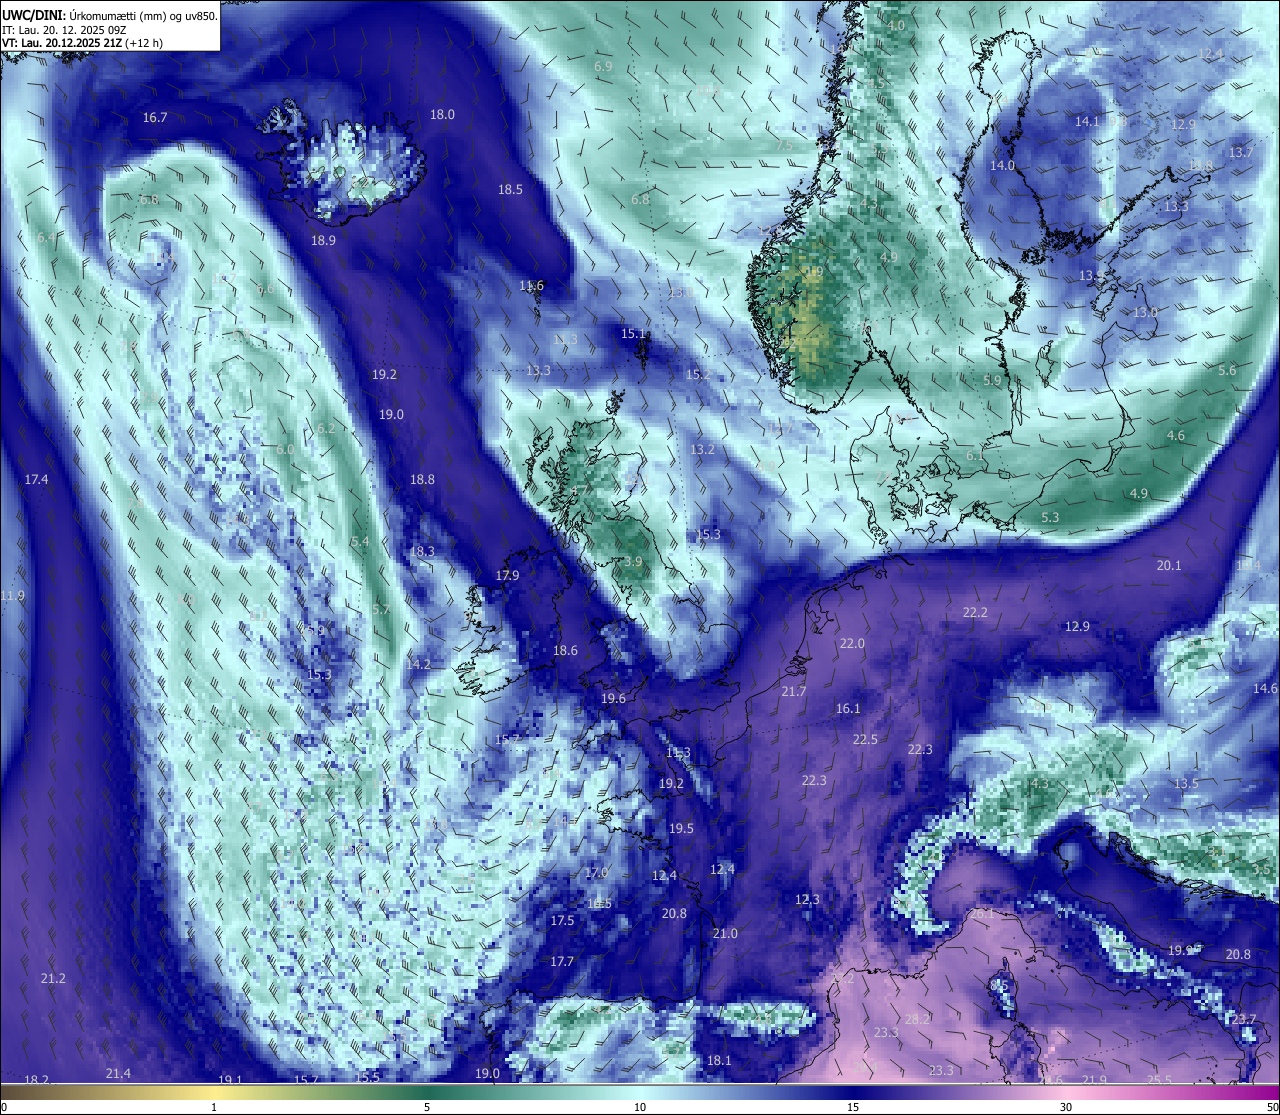Click the 14.2 value west of Ireland
Image resolution: width=1280 pixels, height=1115 pixels.
[418, 665]
